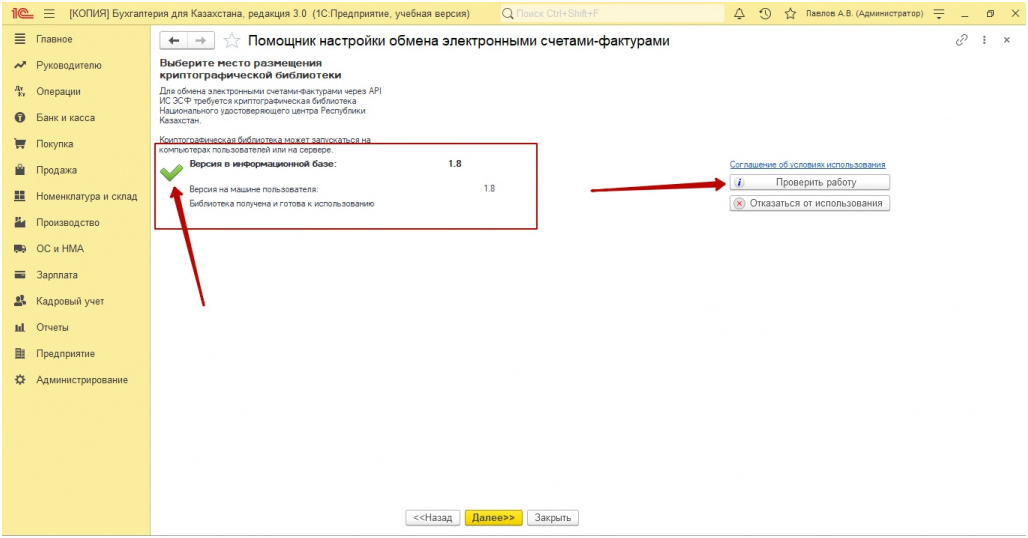Viewport: 1028px width, 538px height.
Task: Click the Проверить работу button
Action: tap(809, 183)
